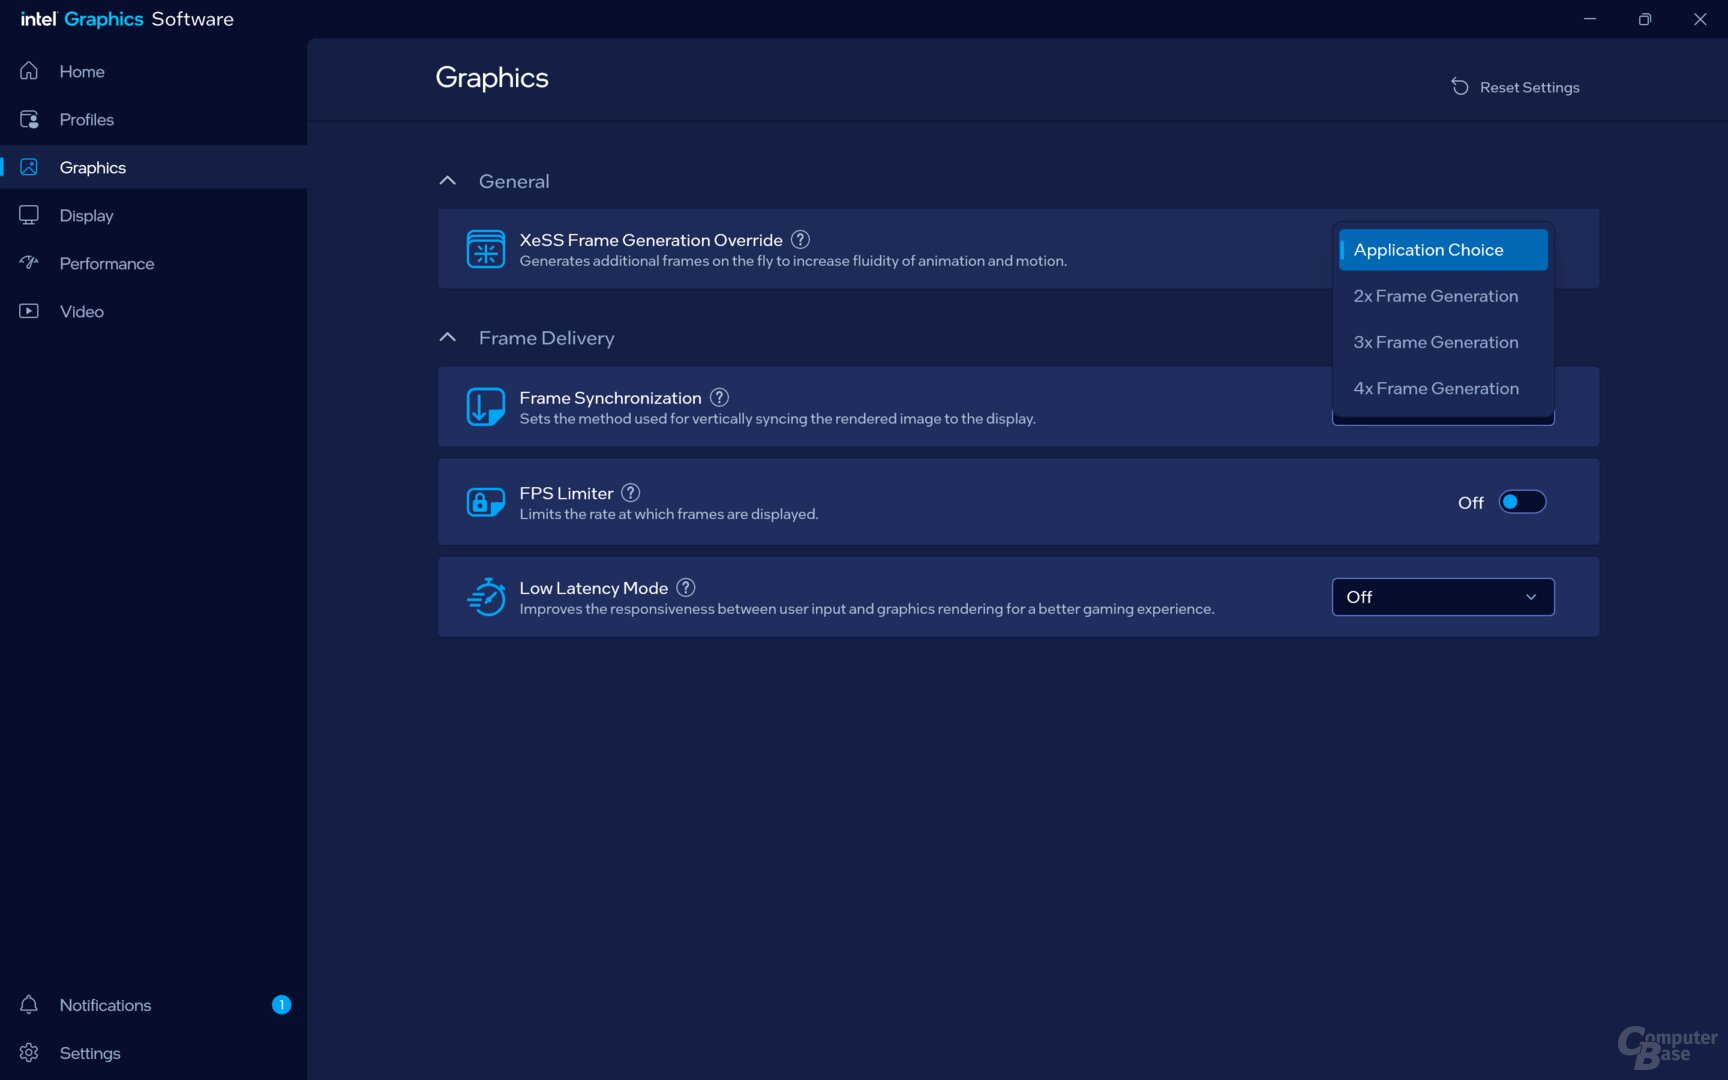The width and height of the screenshot is (1728, 1080).
Task: Select 3x Frame Generation option
Action: pyautogui.click(x=1435, y=342)
